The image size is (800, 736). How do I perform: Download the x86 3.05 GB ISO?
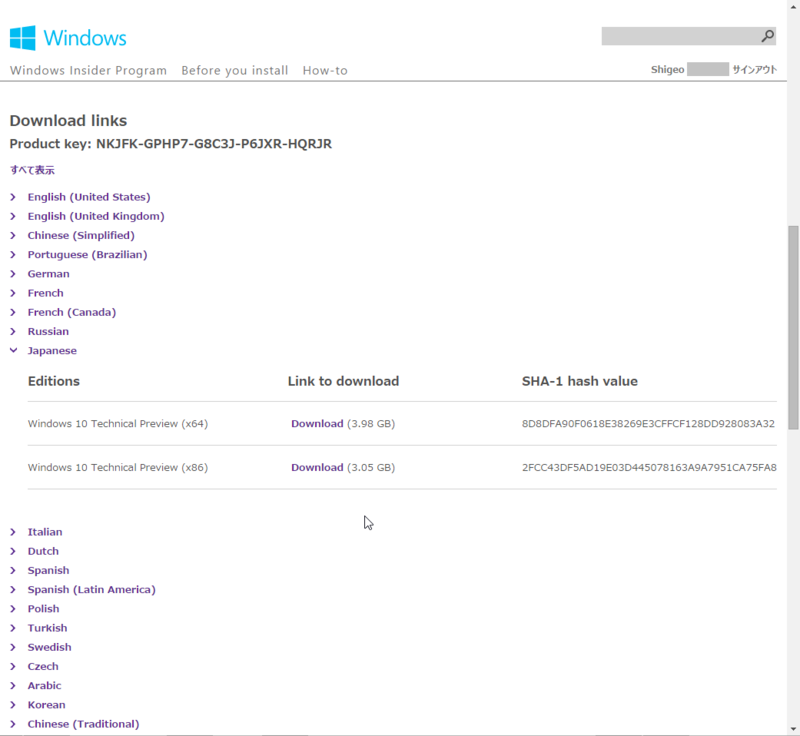(317, 468)
